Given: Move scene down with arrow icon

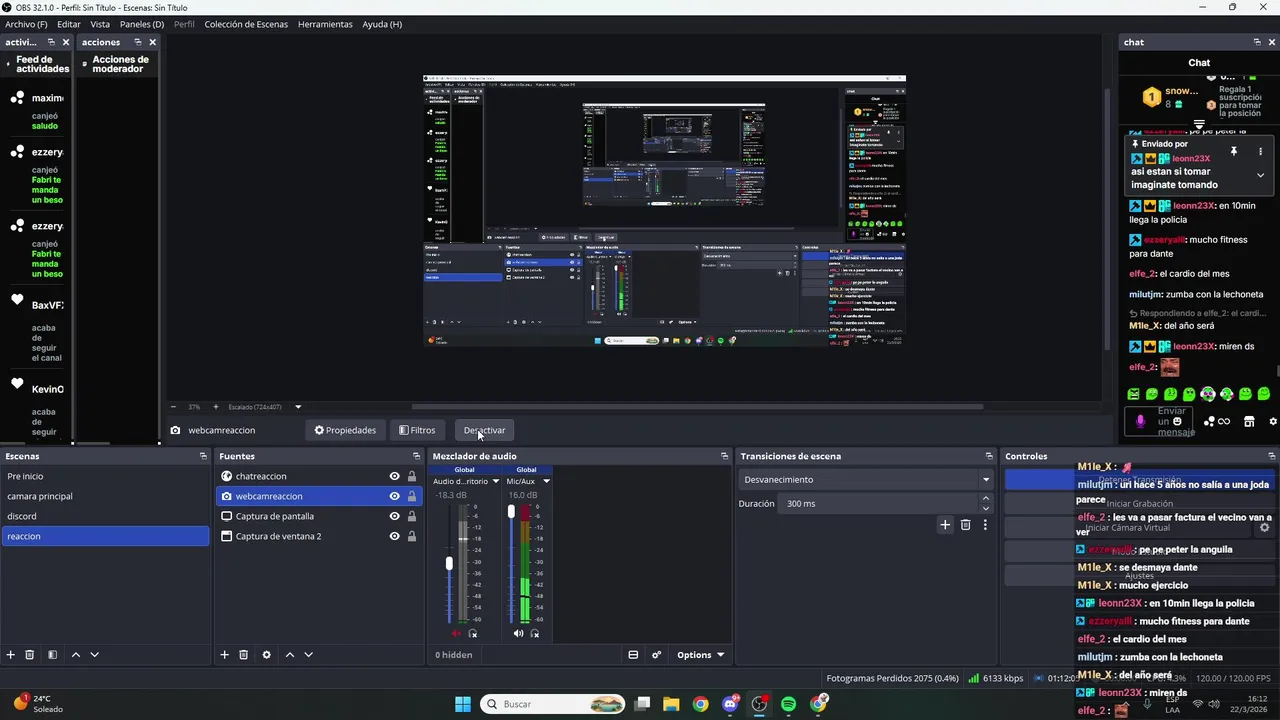Looking at the screenshot, I should 94,655.
